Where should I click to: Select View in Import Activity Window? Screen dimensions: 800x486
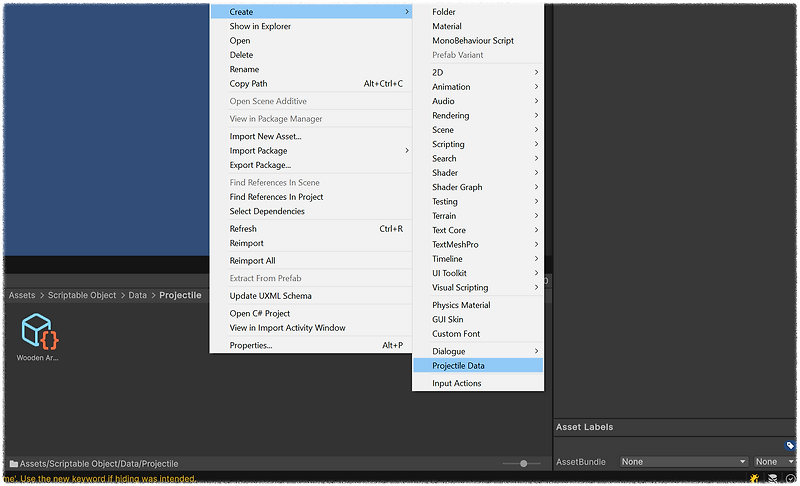(311, 327)
